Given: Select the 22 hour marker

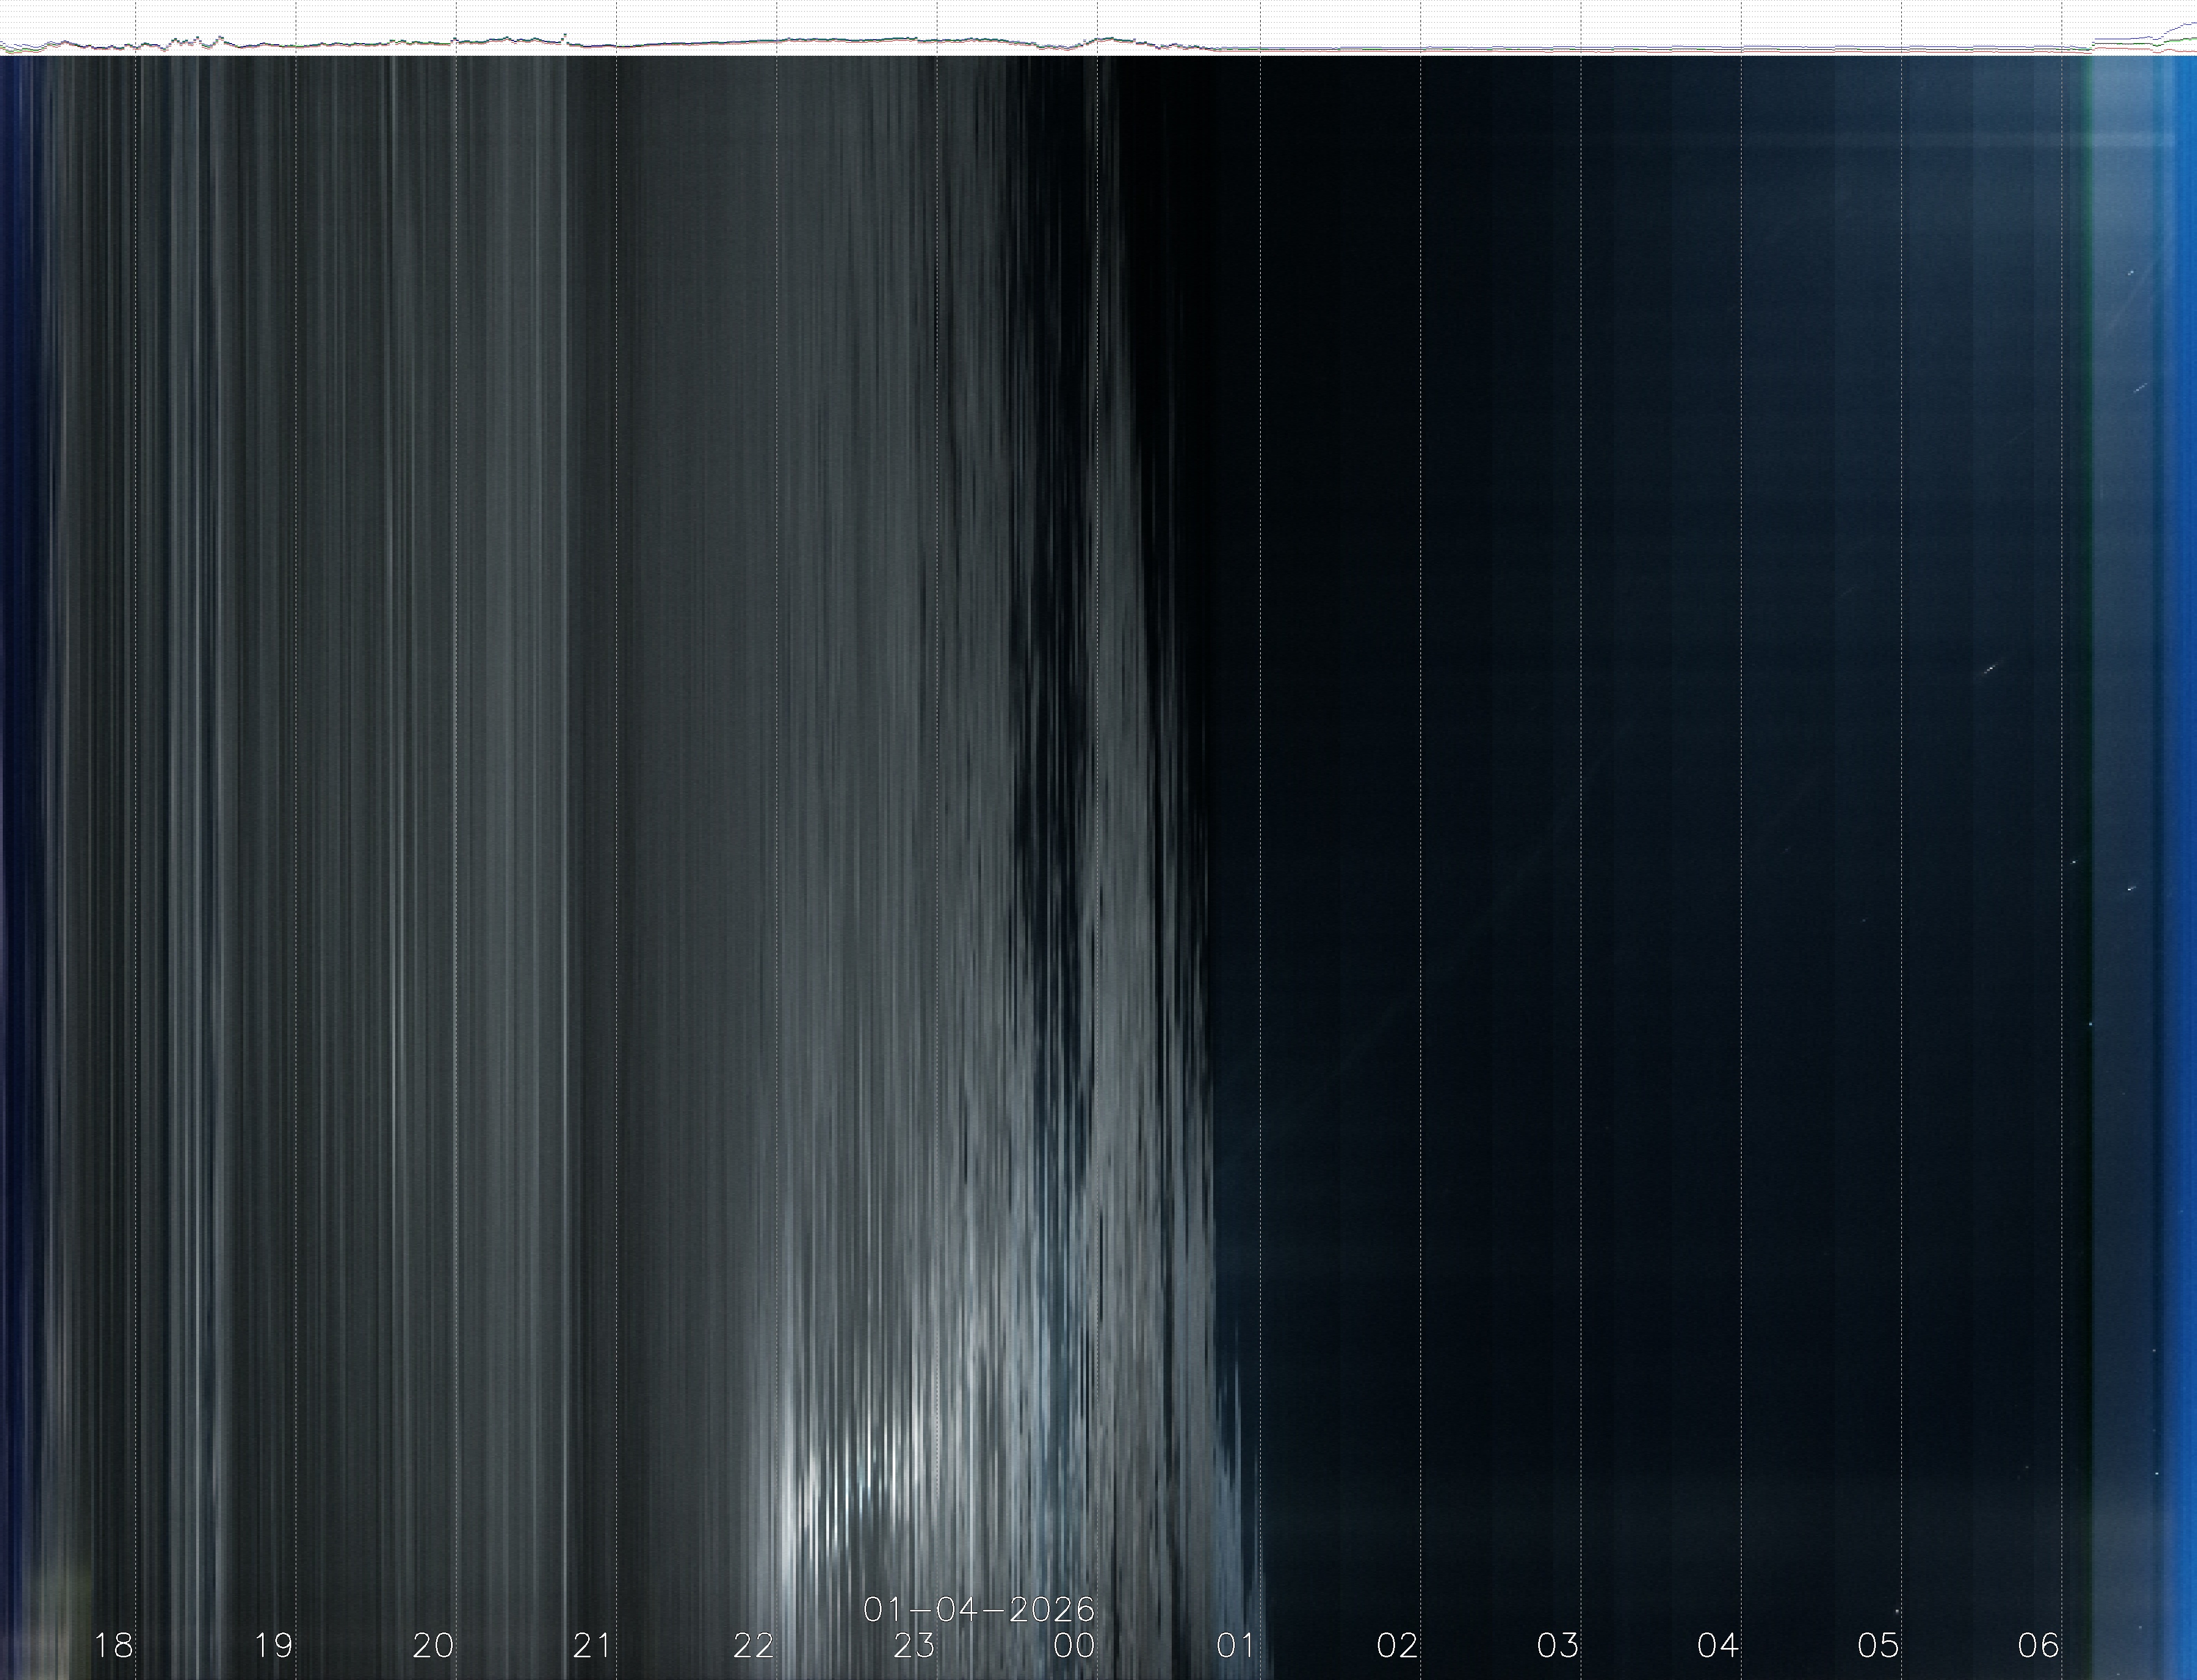Looking at the screenshot, I should pyautogui.click(x=754, y=1645).
